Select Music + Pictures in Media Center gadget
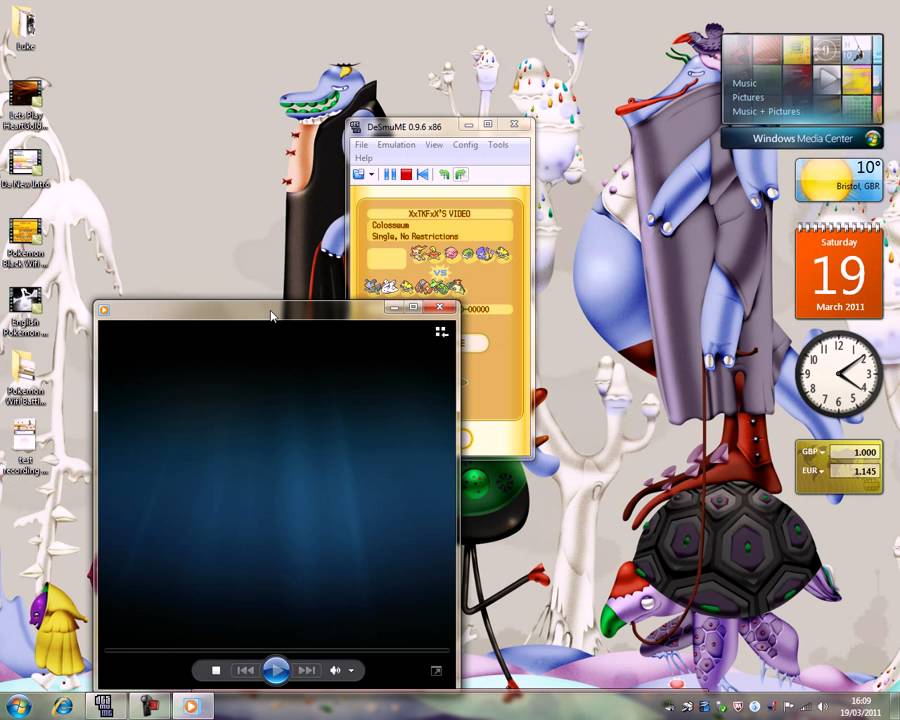900x720 pixels. pyautogui.click(x=766, y=111)
